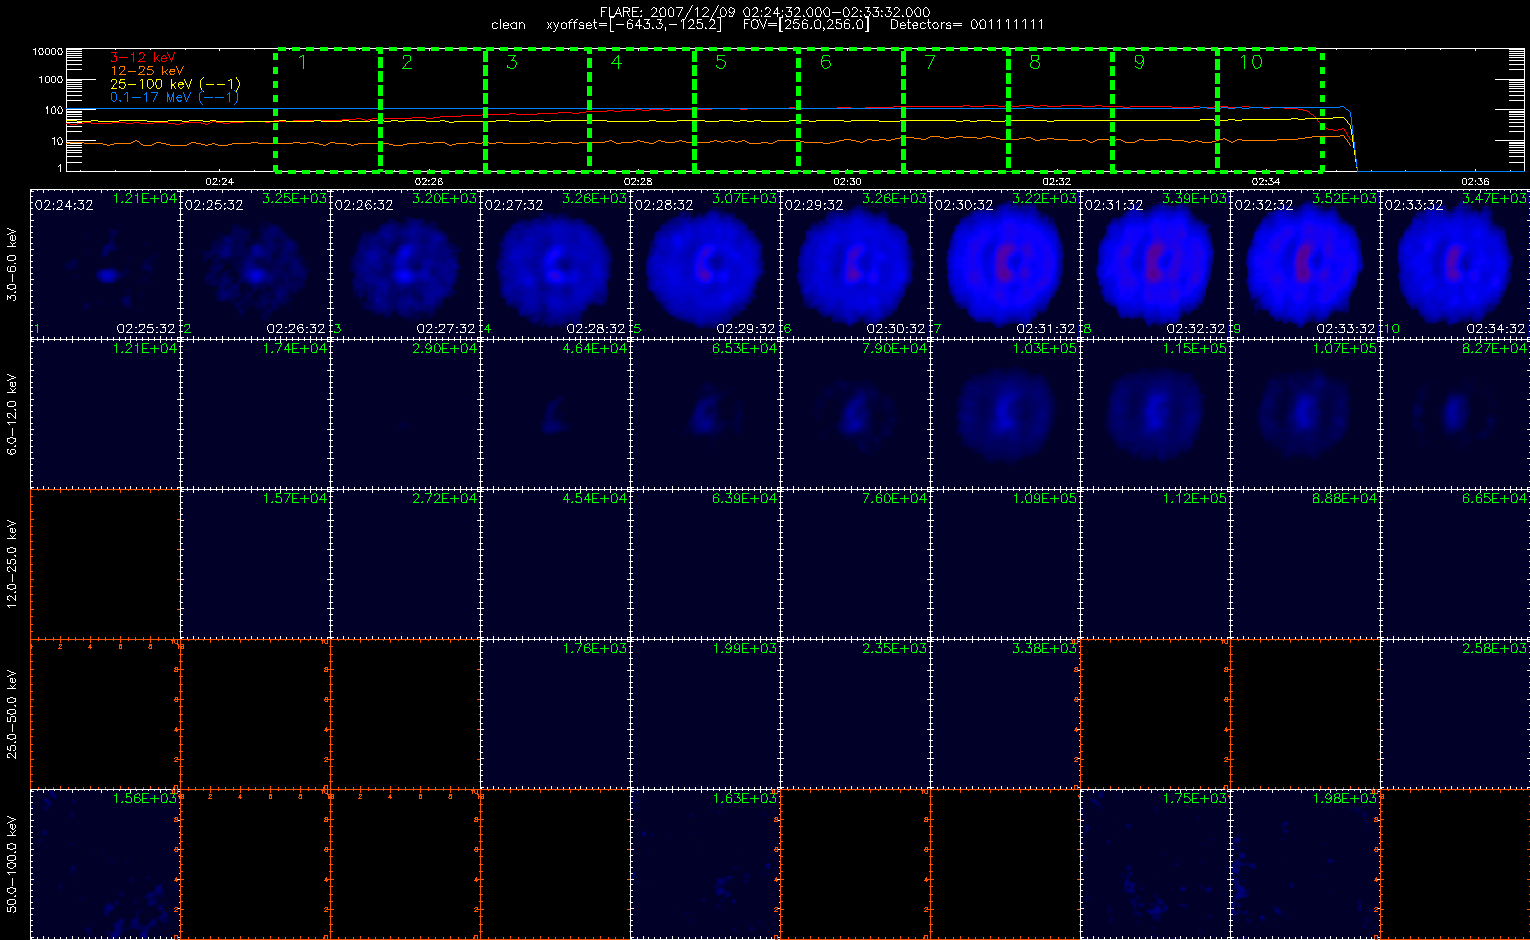Open the 25-50 keV image with peak 3.38E+03
Image resolution: width=1530 pixels, height=940 pixels.
click(x=1006, y=714)
